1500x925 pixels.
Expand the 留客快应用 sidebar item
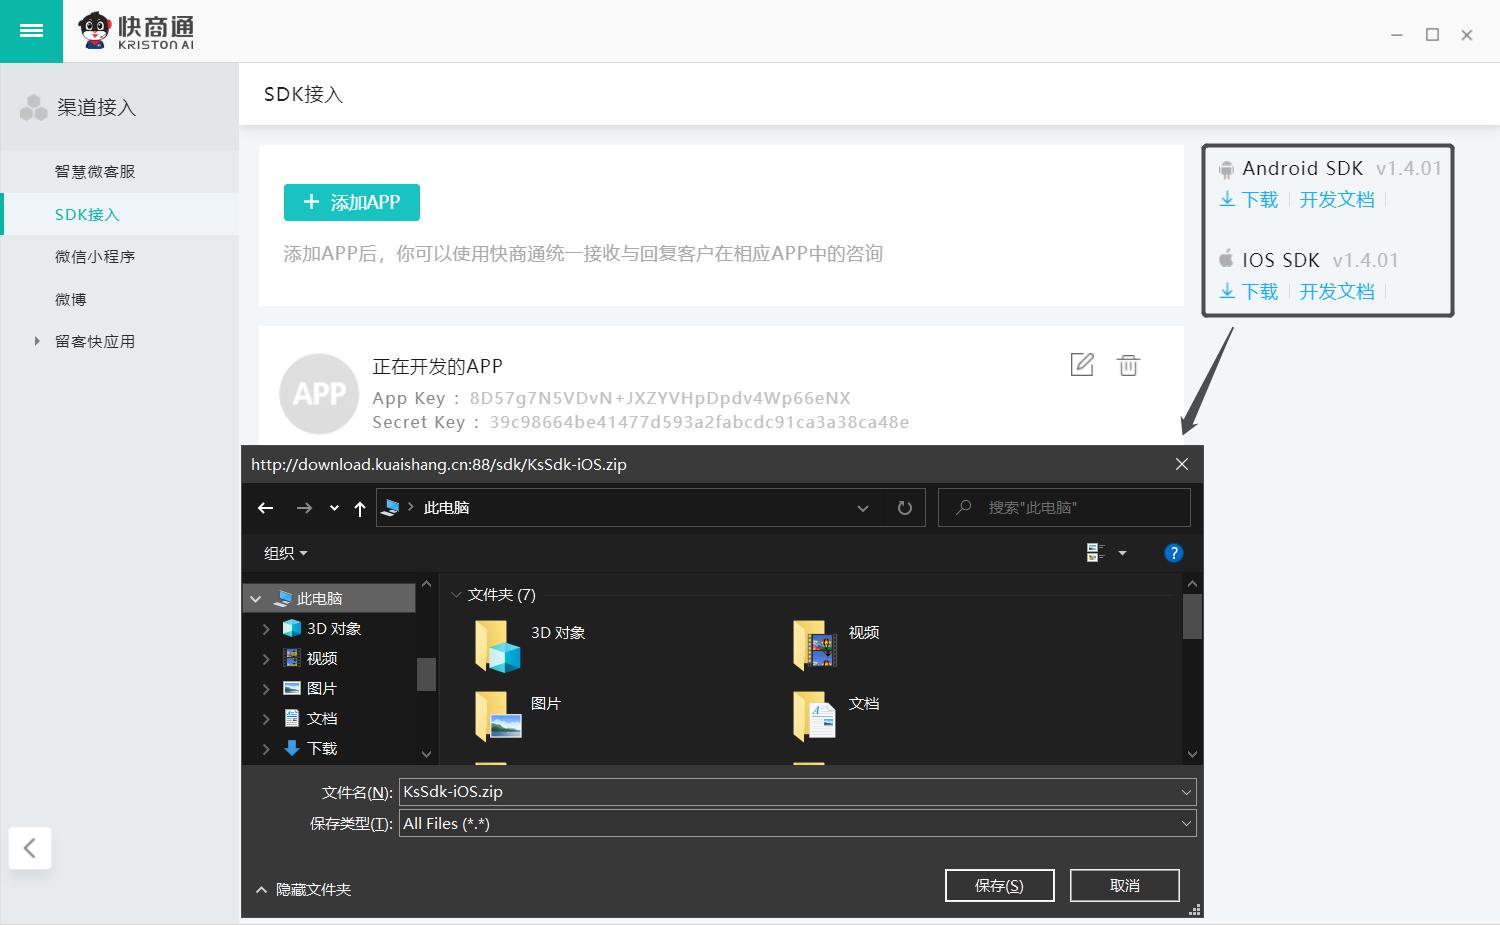[x=37, y=341]
